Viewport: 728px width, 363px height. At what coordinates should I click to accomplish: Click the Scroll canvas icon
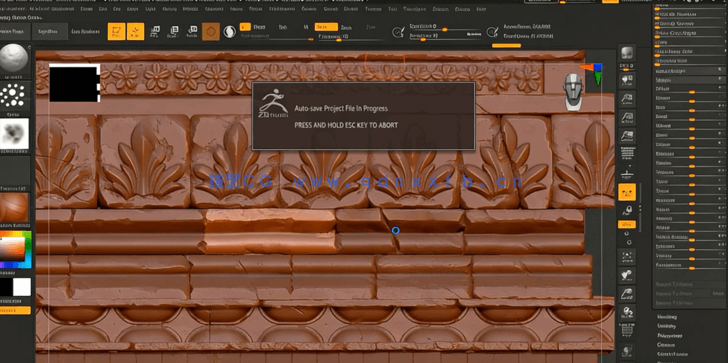point(627,79)
